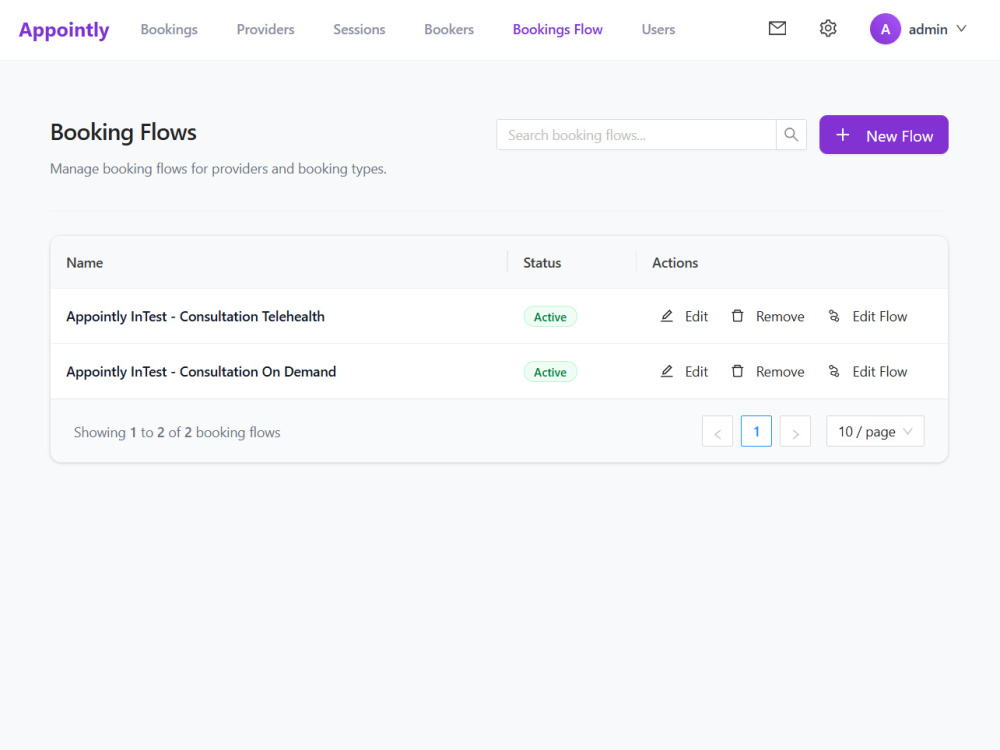1000x750 pixels.
Task: Select page 1 in pagination
Action: 756,432
